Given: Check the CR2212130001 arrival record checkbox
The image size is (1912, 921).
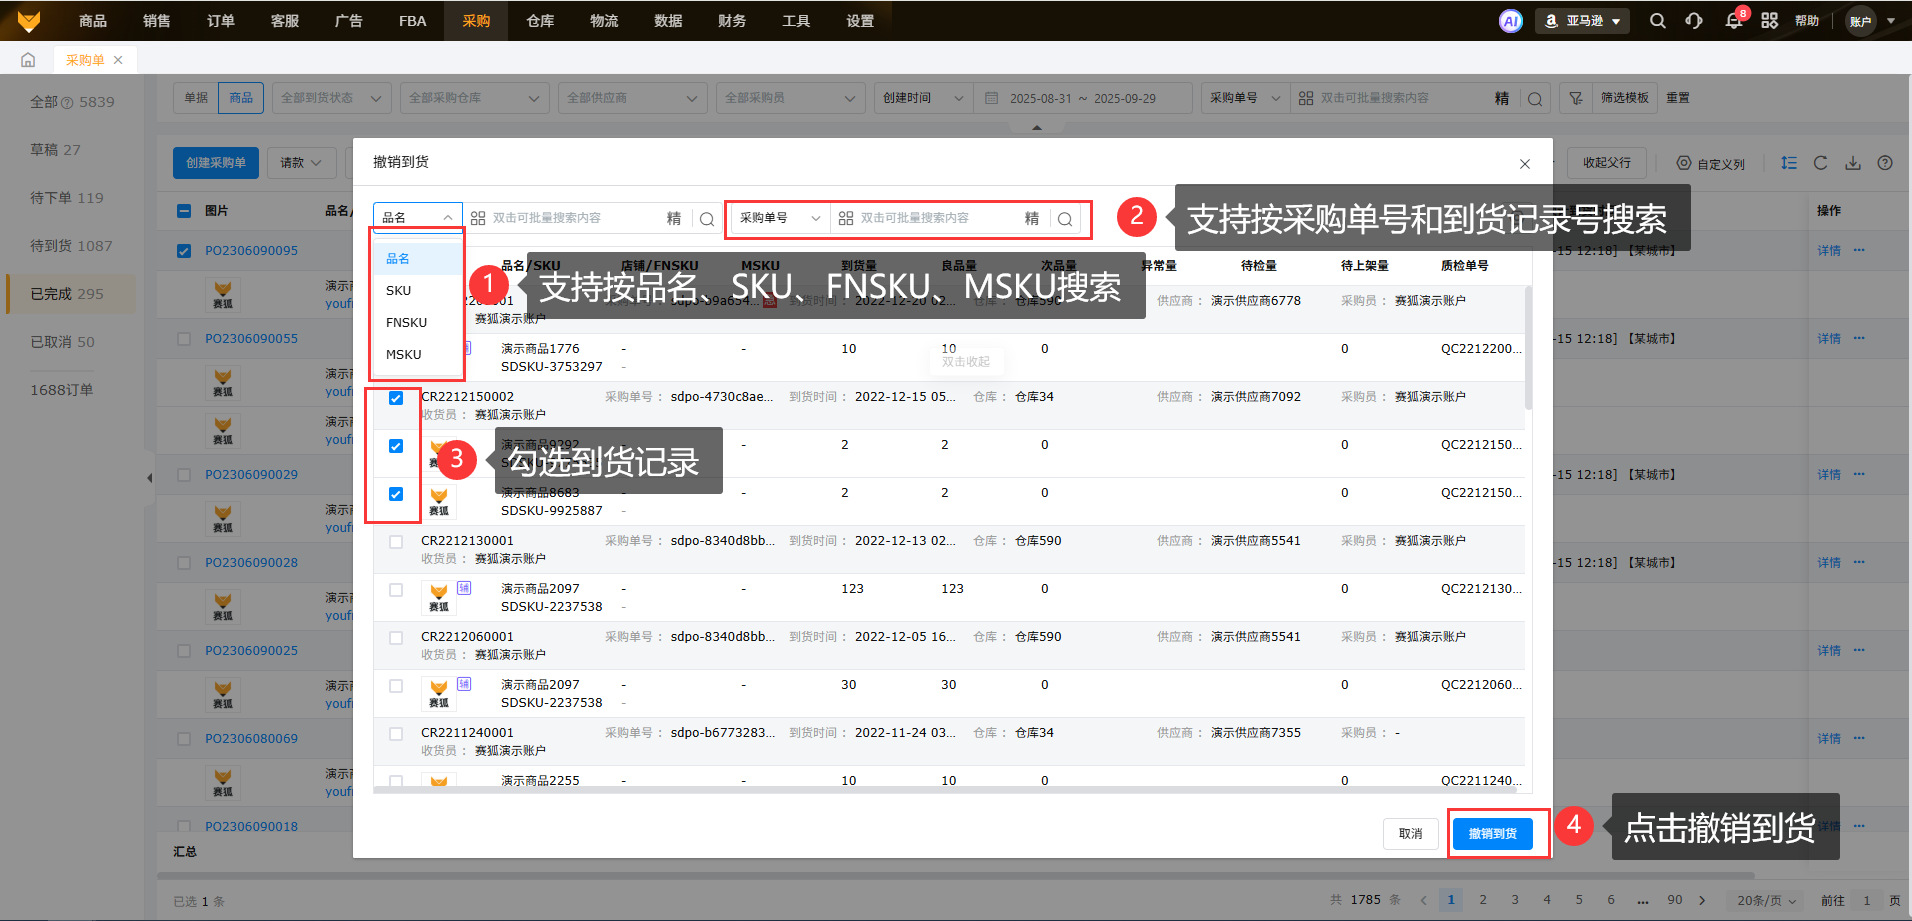Looking at the screenshot, I should click(x=396, y=542).
